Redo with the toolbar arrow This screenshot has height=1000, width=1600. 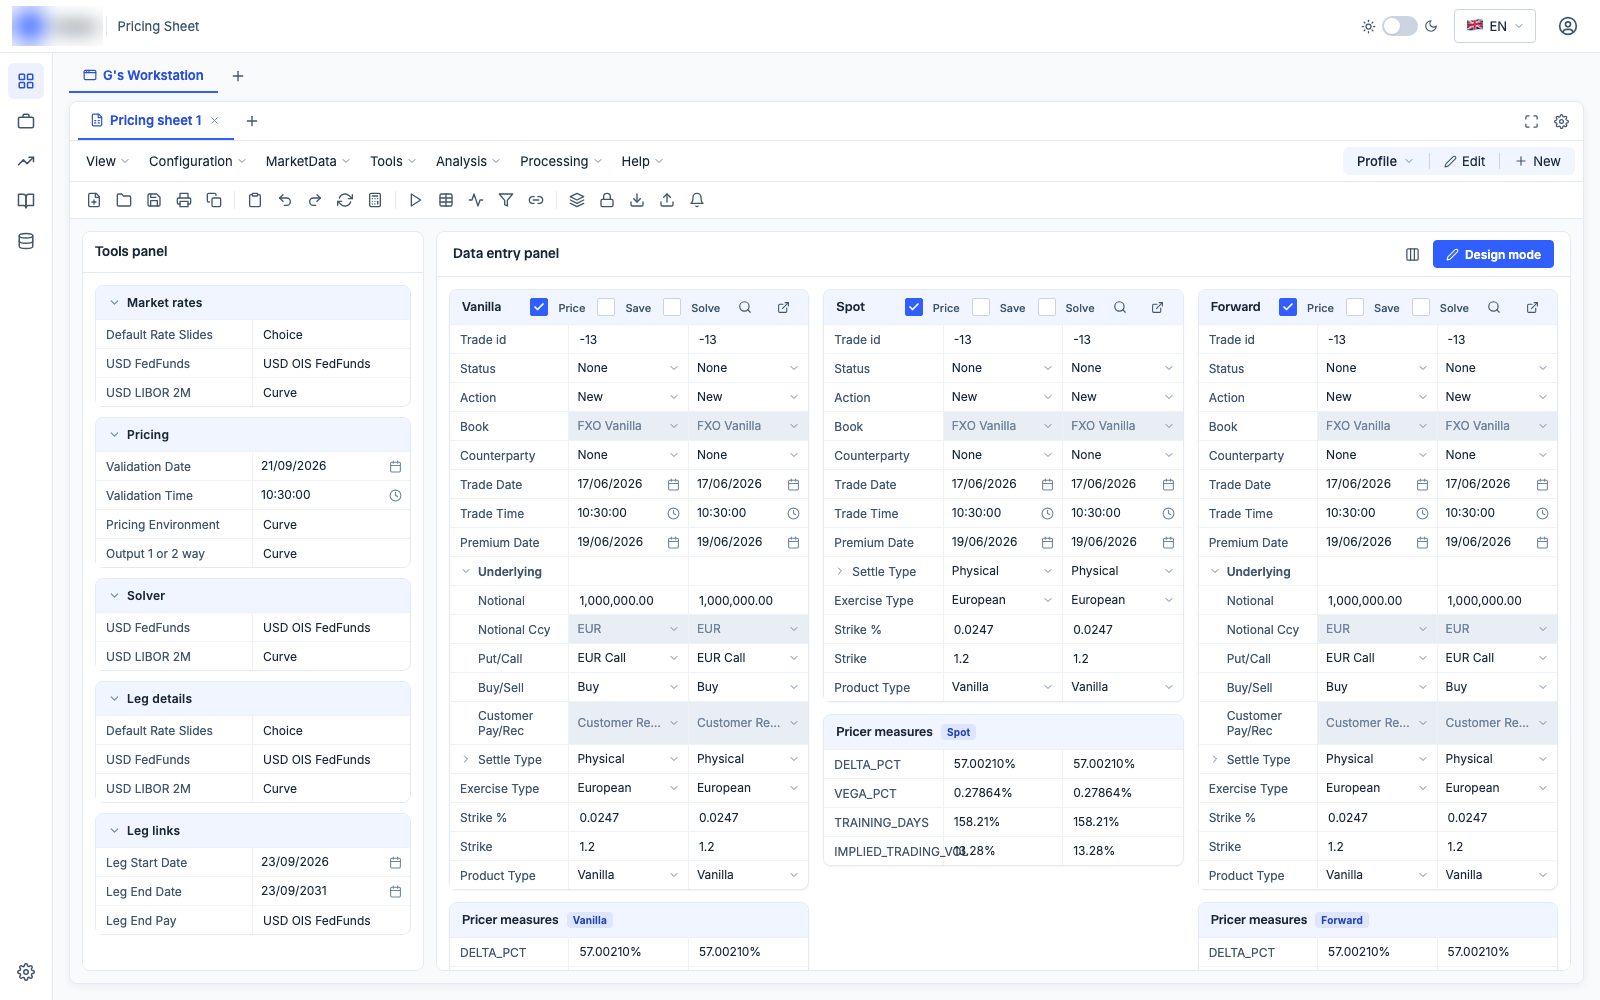315,200
